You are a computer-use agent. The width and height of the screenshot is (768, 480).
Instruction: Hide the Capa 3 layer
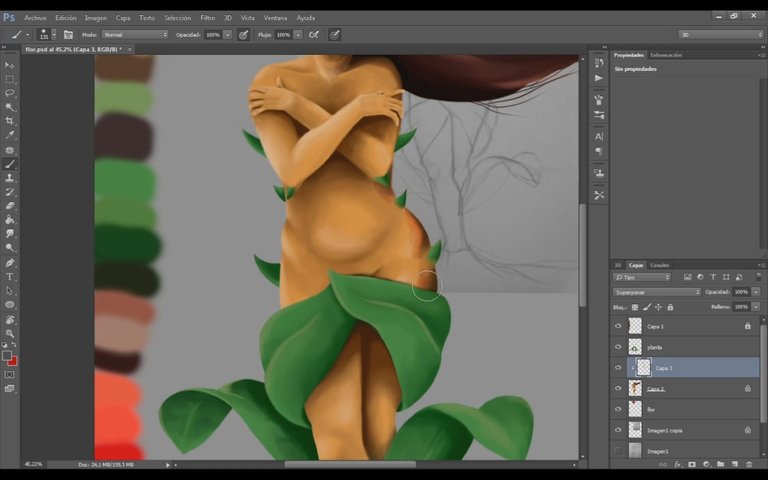[x=618, y=367]
